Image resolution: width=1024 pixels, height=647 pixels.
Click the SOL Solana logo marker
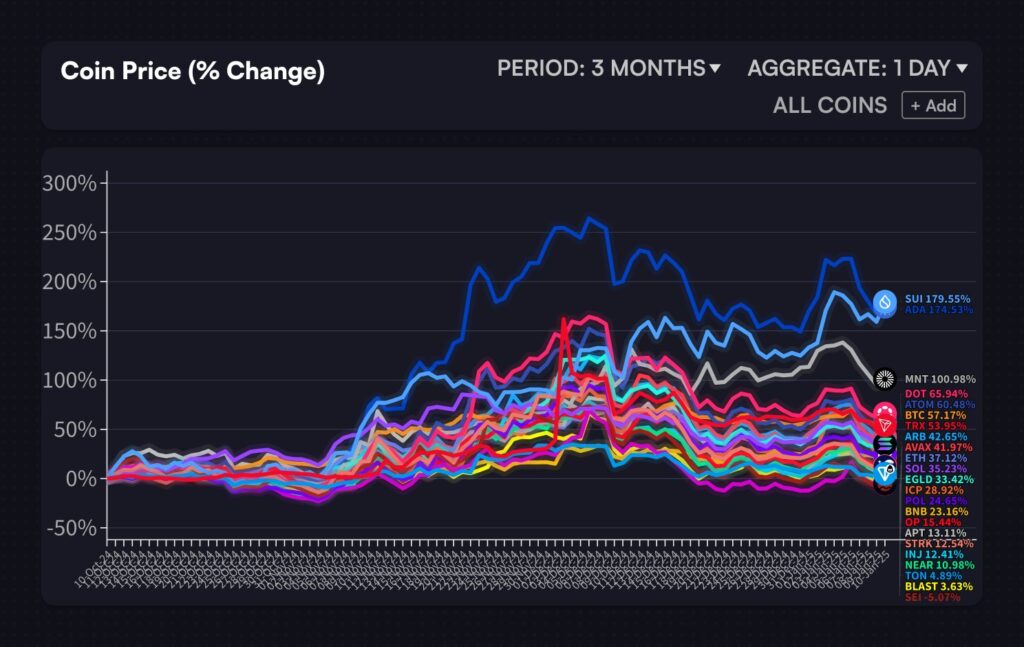point(885,445)
